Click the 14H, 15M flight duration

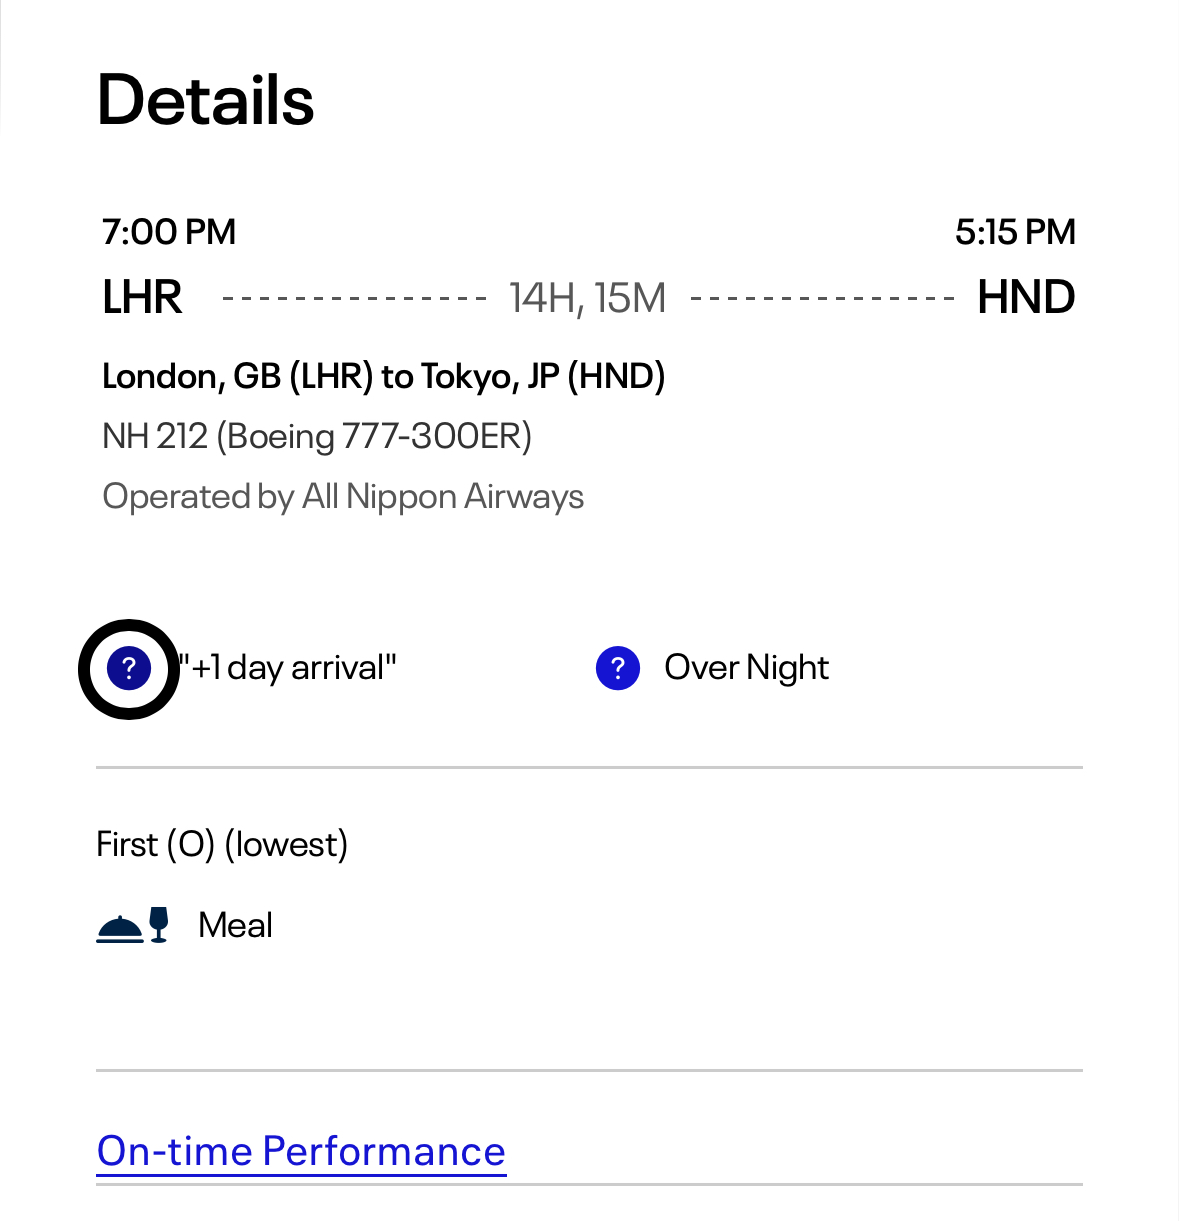pyautogui.click(x=587, y=298)
